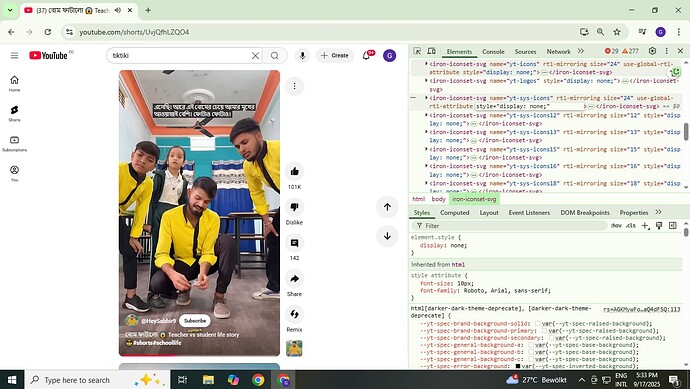Open DevTools settings gear
The width and height of the screenshot is (690, 389).
653,51
